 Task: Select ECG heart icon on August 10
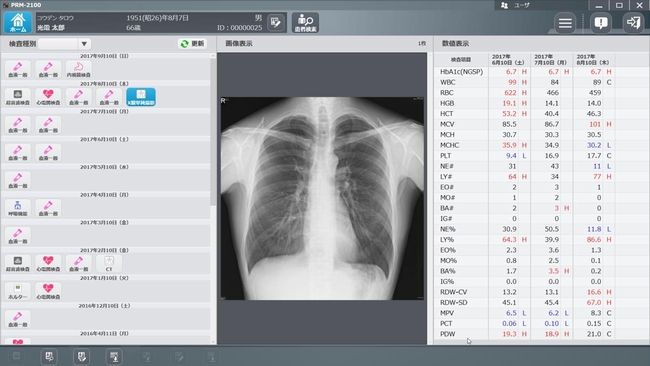(x=48, y=97)
